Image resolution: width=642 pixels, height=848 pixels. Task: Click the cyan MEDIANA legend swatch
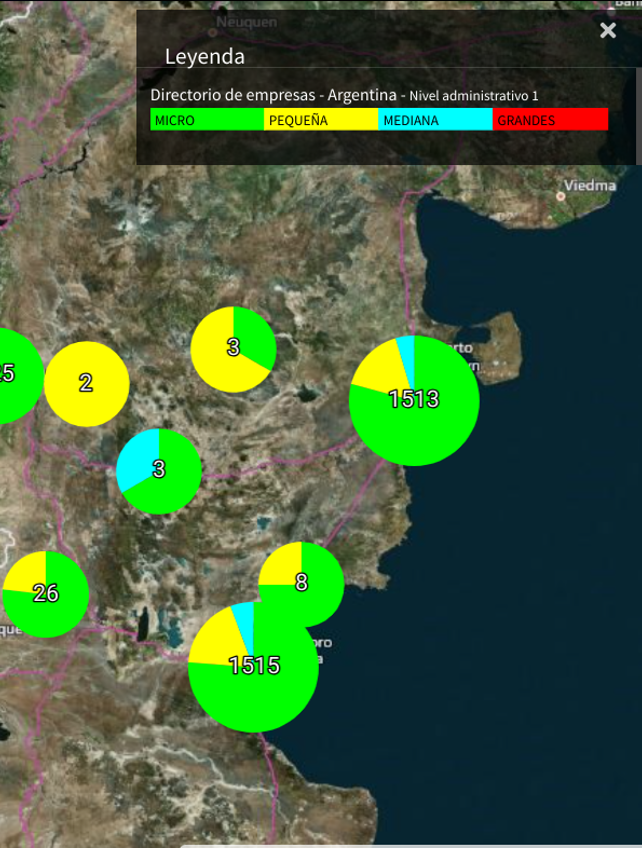point(435,120)
